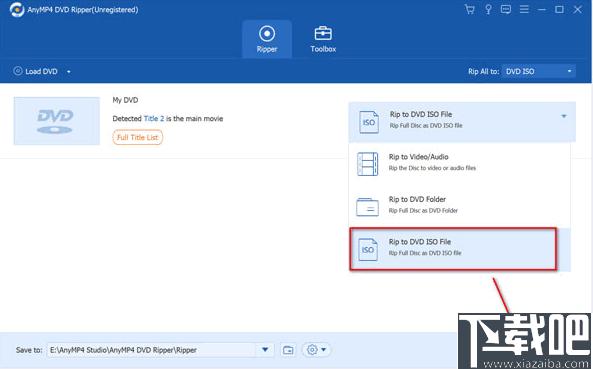The height and width of the screenshot is (369, 593).
Task: Click the AnyMP4 DVD Ripper logo
Action: point(17,10)
